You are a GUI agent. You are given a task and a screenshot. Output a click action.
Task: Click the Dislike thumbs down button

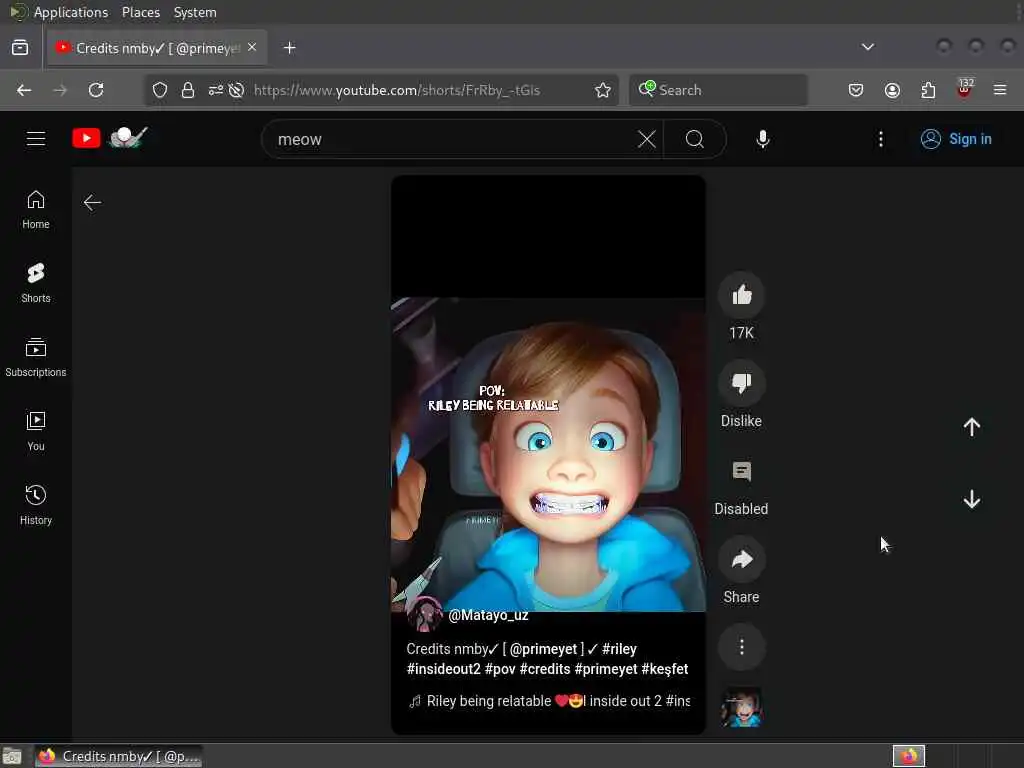741,383
